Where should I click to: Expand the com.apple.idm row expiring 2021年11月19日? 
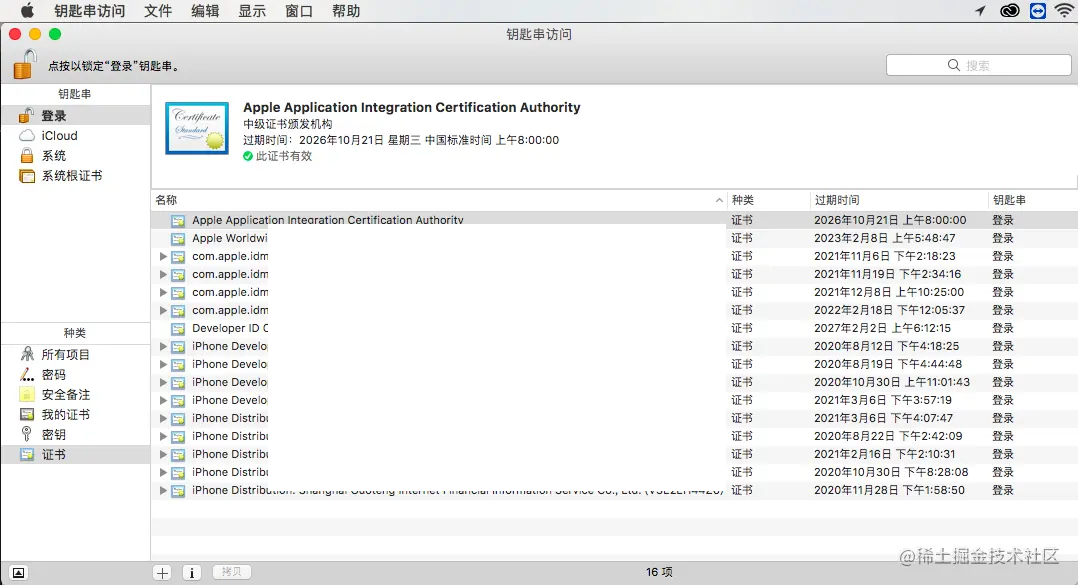coord(163,274)
